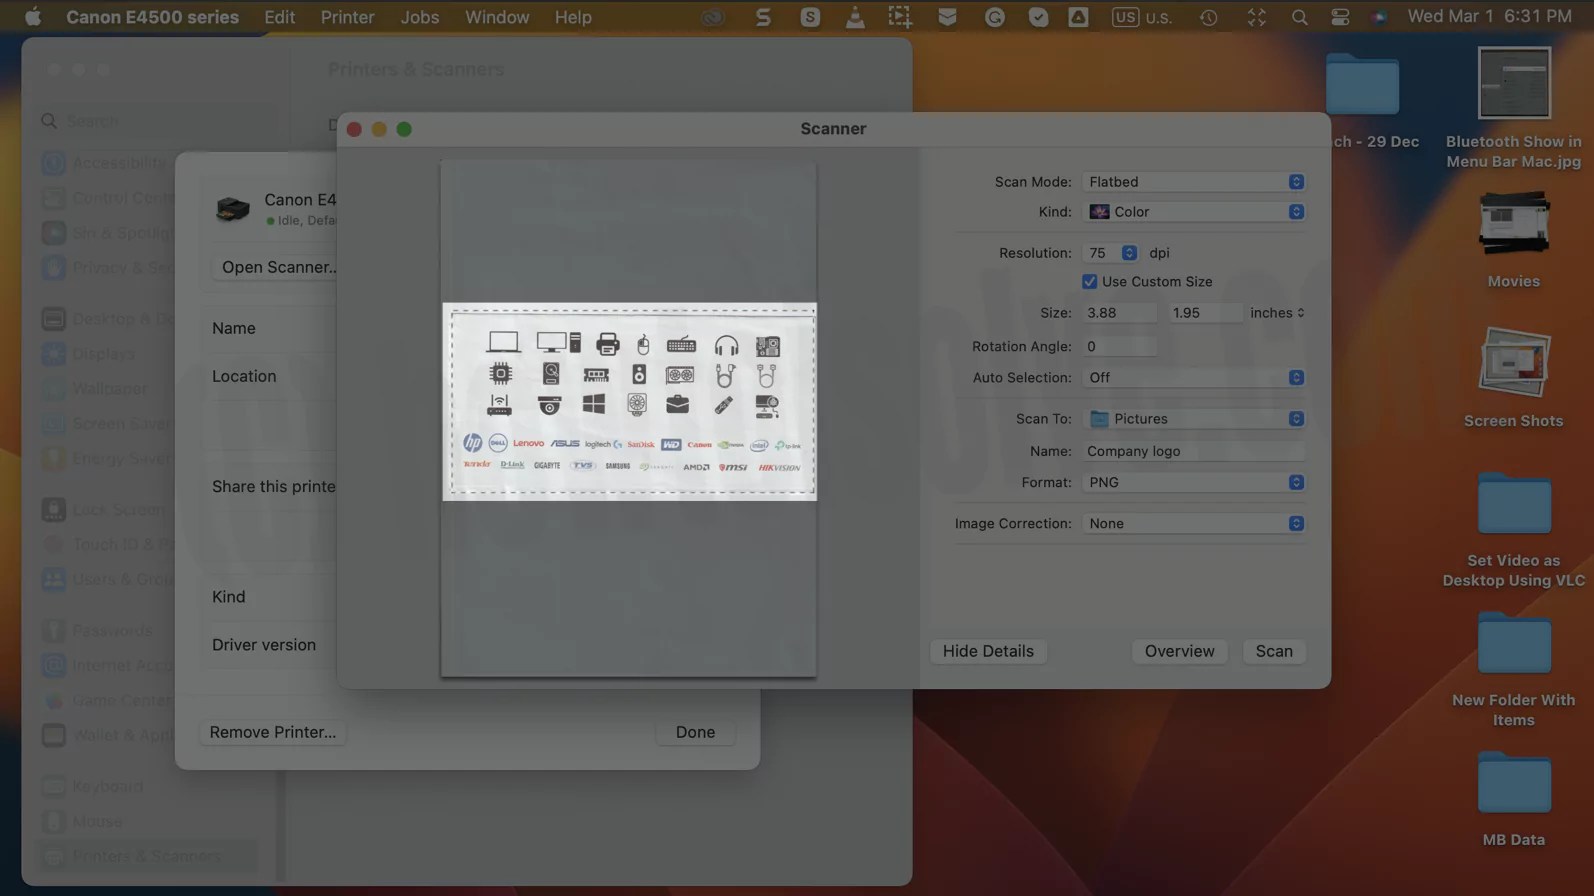Open Spotlight search in the menu bar
Viewport: 1594px width, 896px height.
[x=1299, y=17]
